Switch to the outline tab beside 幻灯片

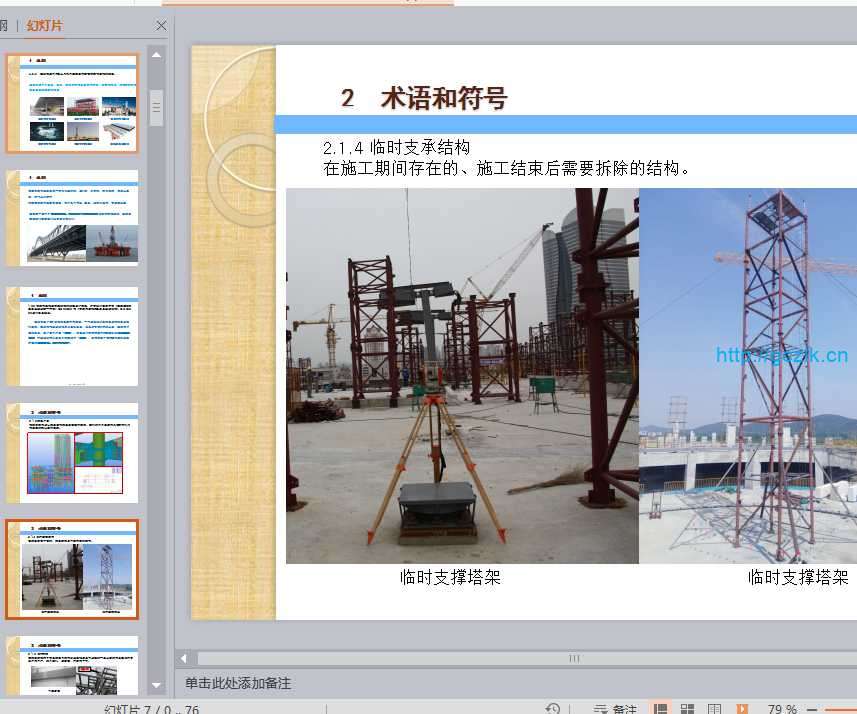pos(4,26)
